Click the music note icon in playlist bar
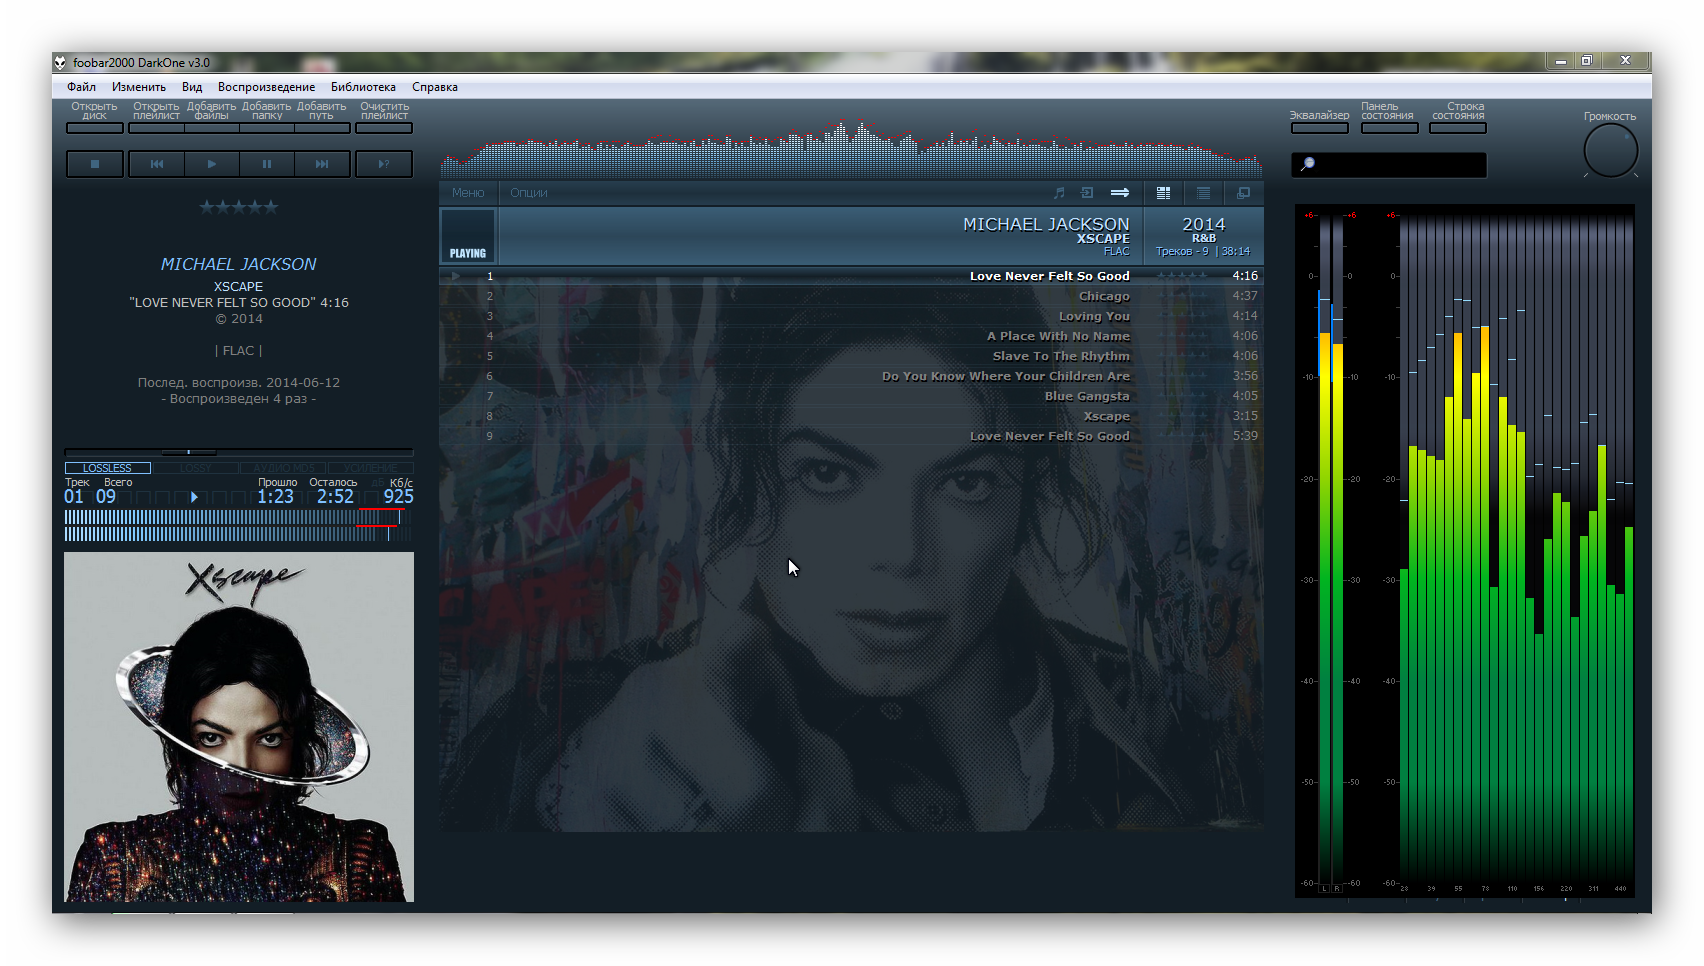The width and height of the screenshot is (1704, 966). (1059, 193)
